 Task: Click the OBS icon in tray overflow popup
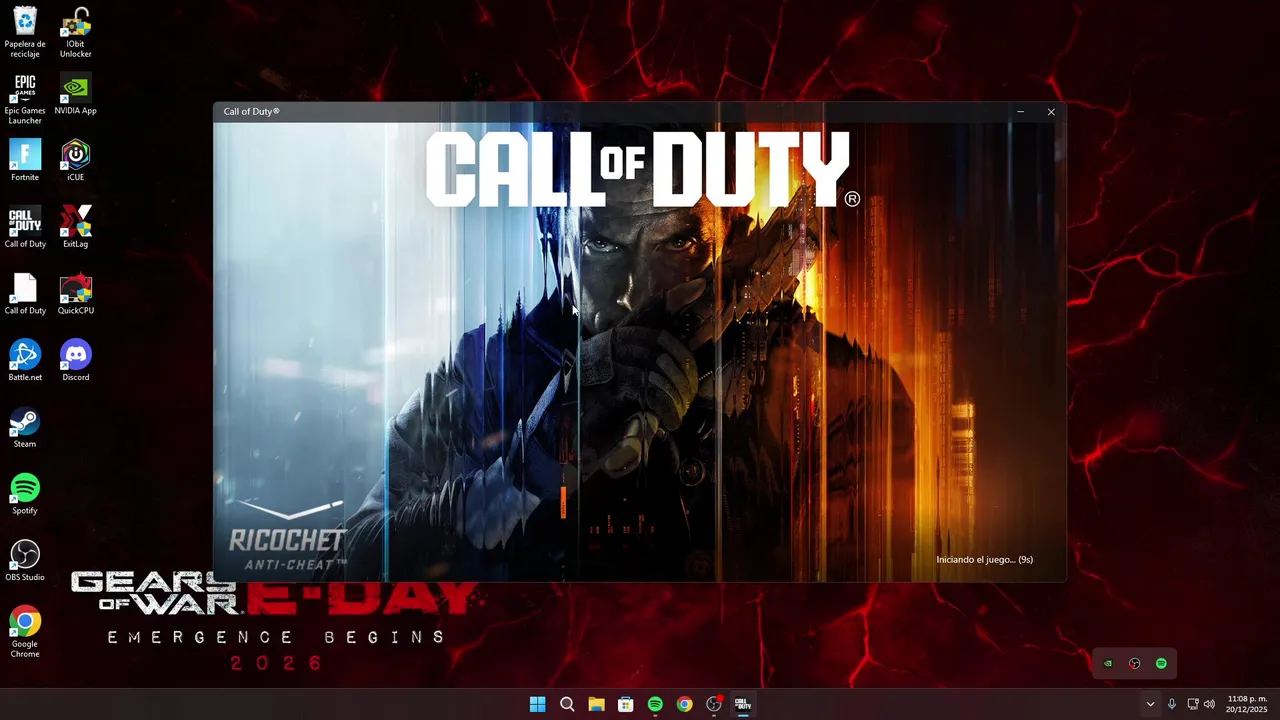pos(1134,663)
